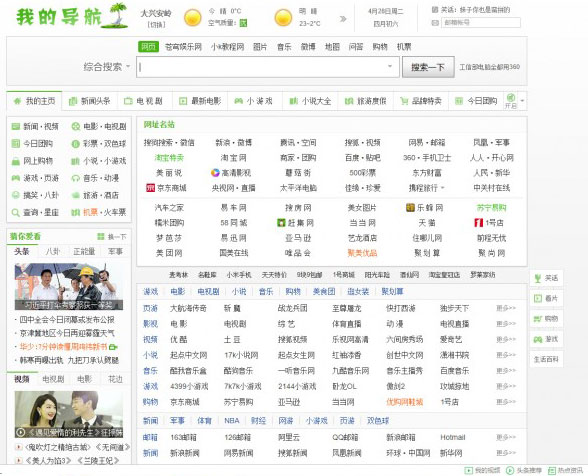
Task: Click the shopping bag icon beside 网上购物
Action: coord(15,161)
